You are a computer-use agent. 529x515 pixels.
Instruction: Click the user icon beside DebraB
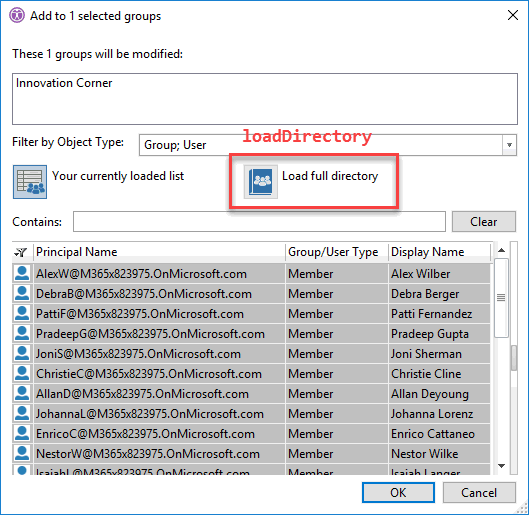[22, 293]
